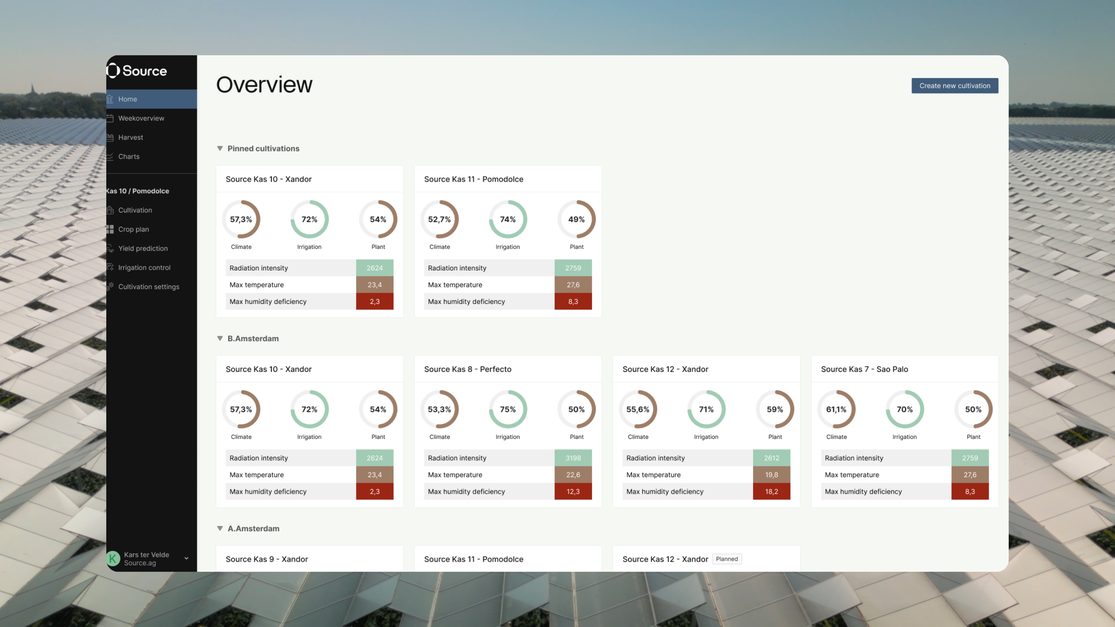This screenshot has height=627, width=1115.
Task: Open the Charts page
Action: pos(129,156)
